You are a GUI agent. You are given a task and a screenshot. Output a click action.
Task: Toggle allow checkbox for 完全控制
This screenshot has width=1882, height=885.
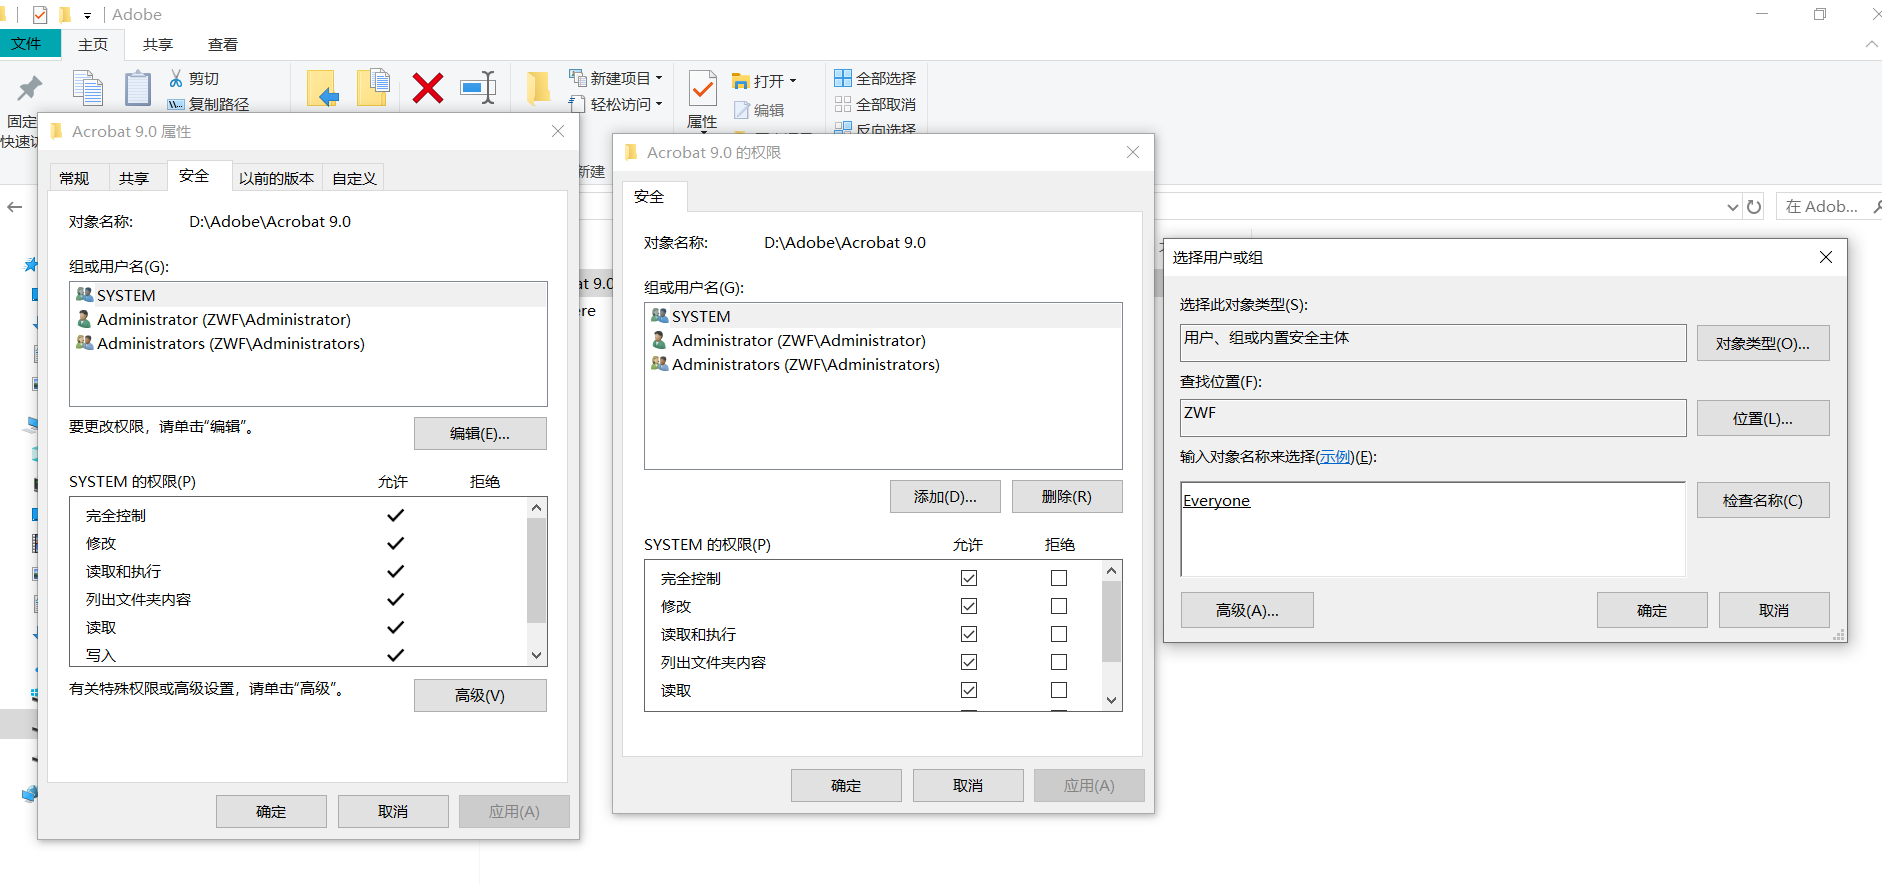click(969, 578)
